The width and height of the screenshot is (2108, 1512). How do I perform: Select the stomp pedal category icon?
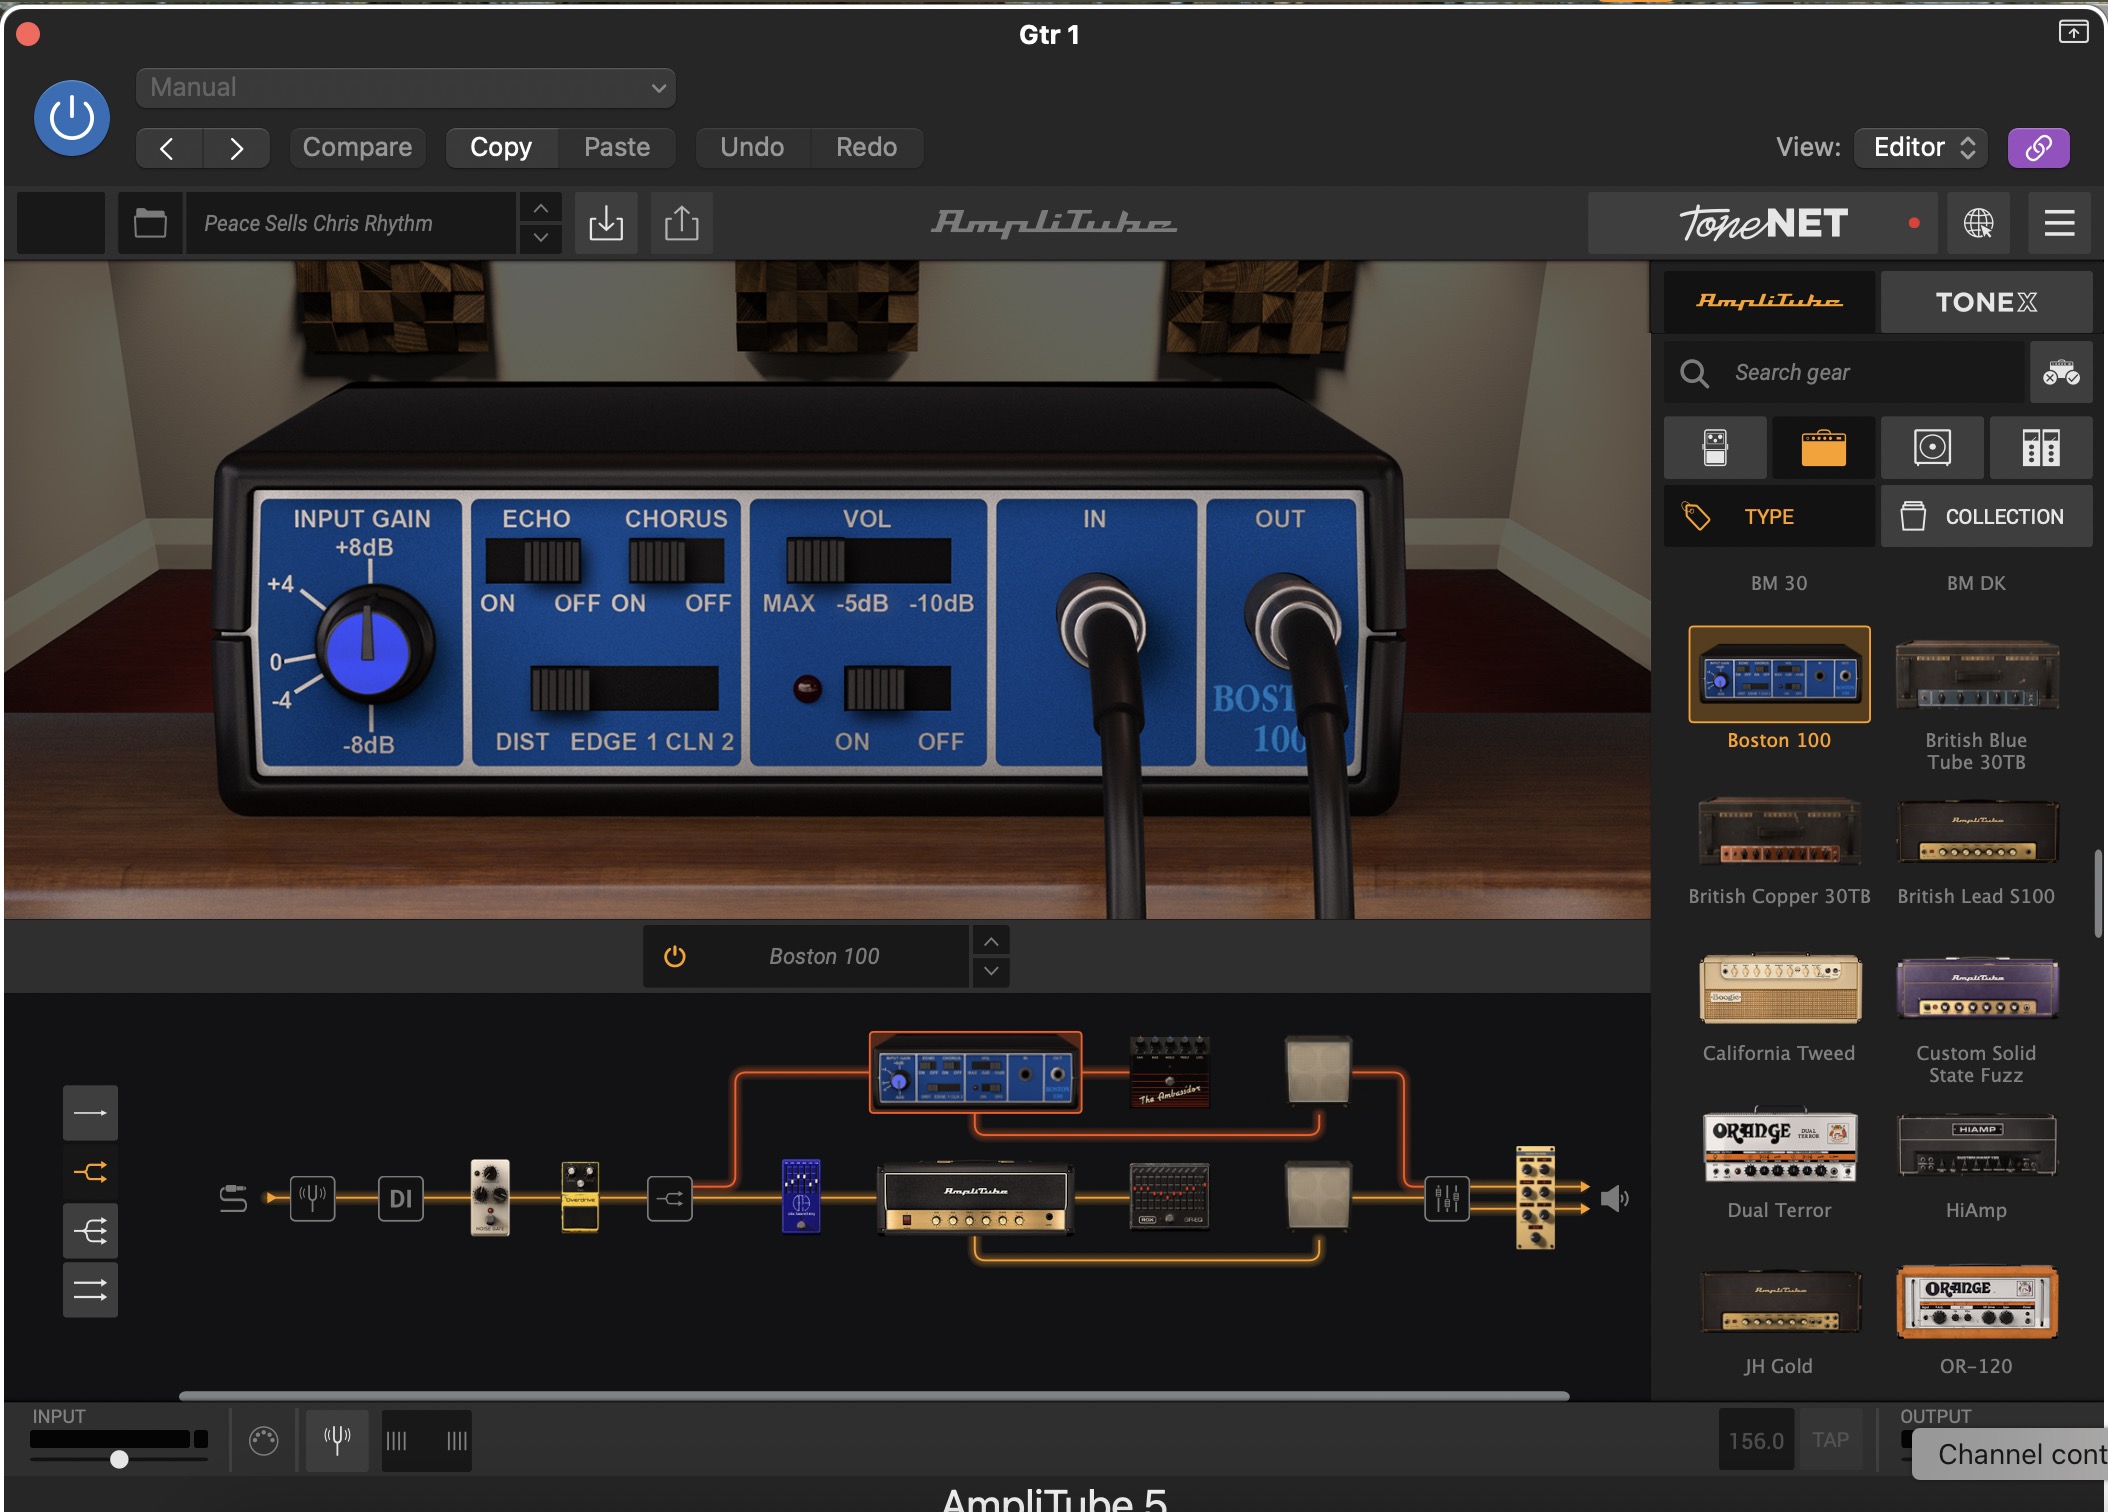tap(1715, 447)
